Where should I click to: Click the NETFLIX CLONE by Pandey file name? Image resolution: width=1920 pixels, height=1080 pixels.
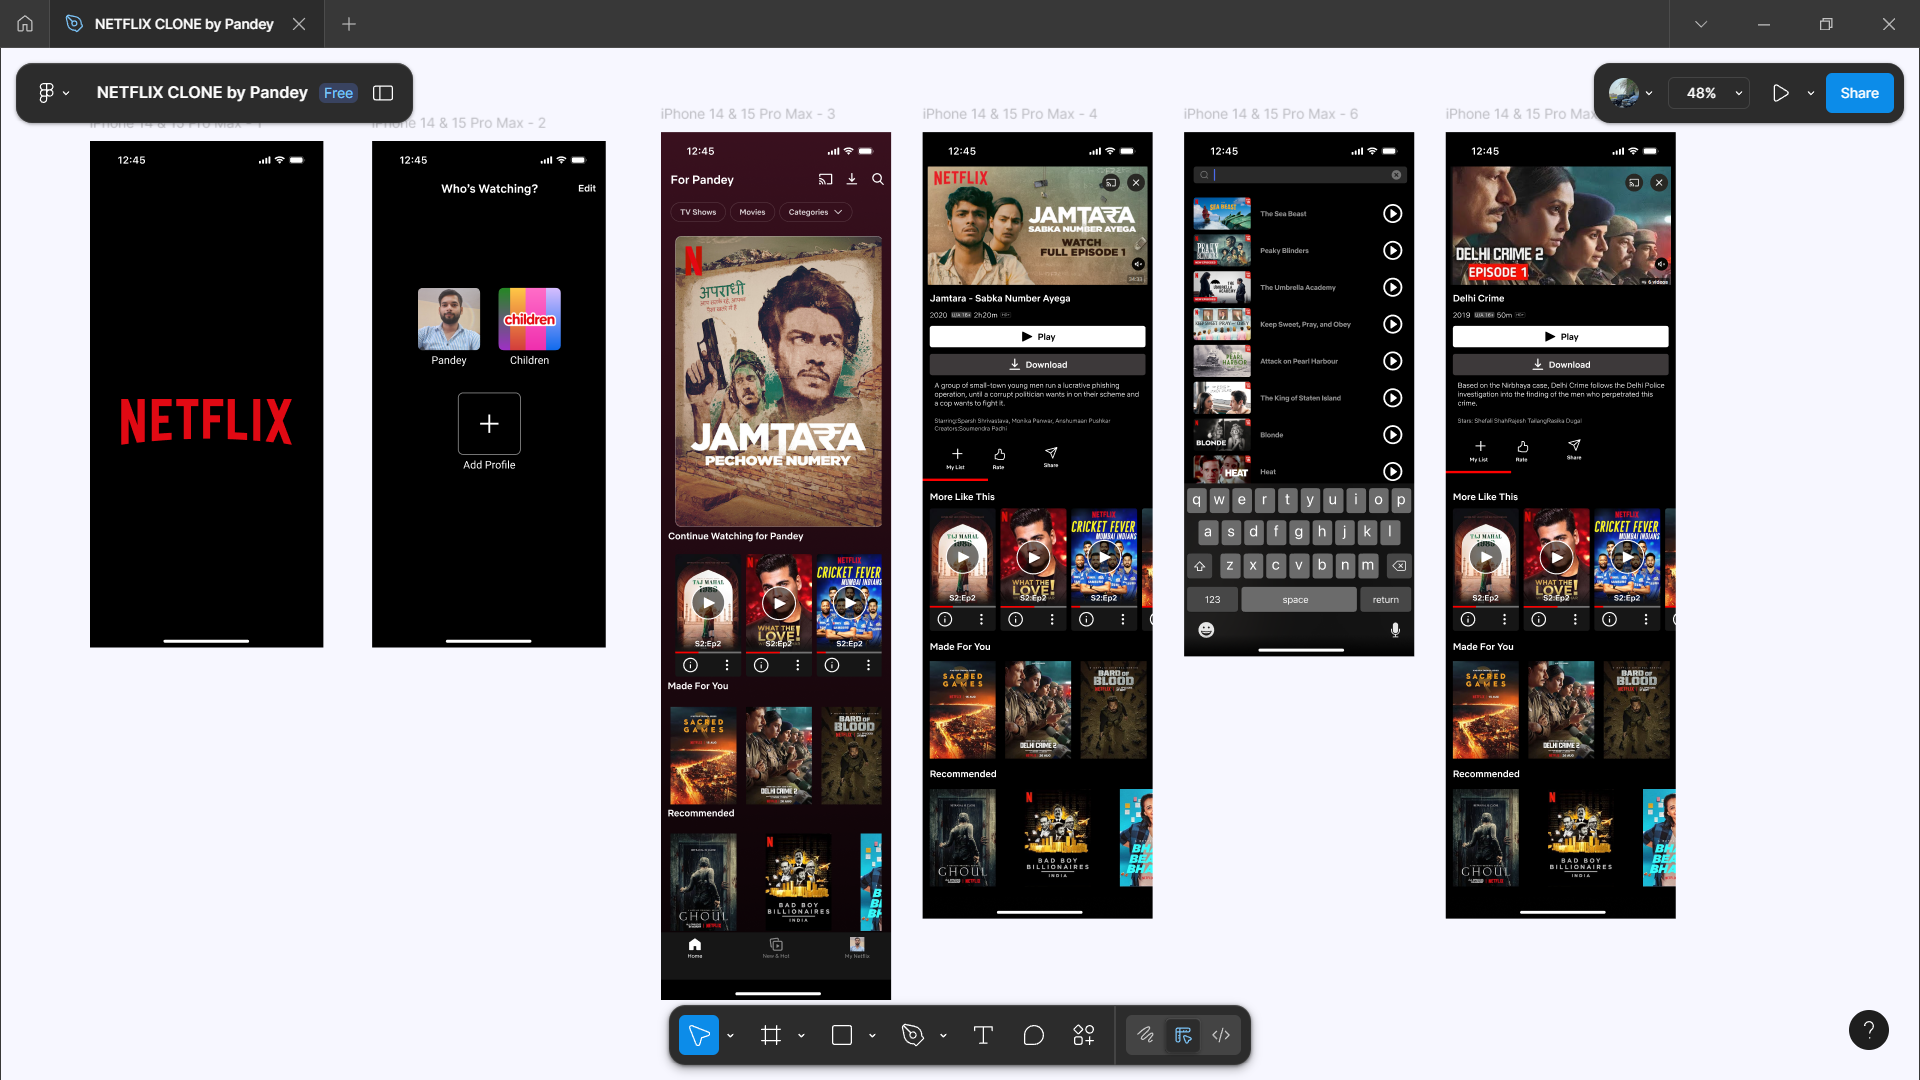tap(202, 93)
